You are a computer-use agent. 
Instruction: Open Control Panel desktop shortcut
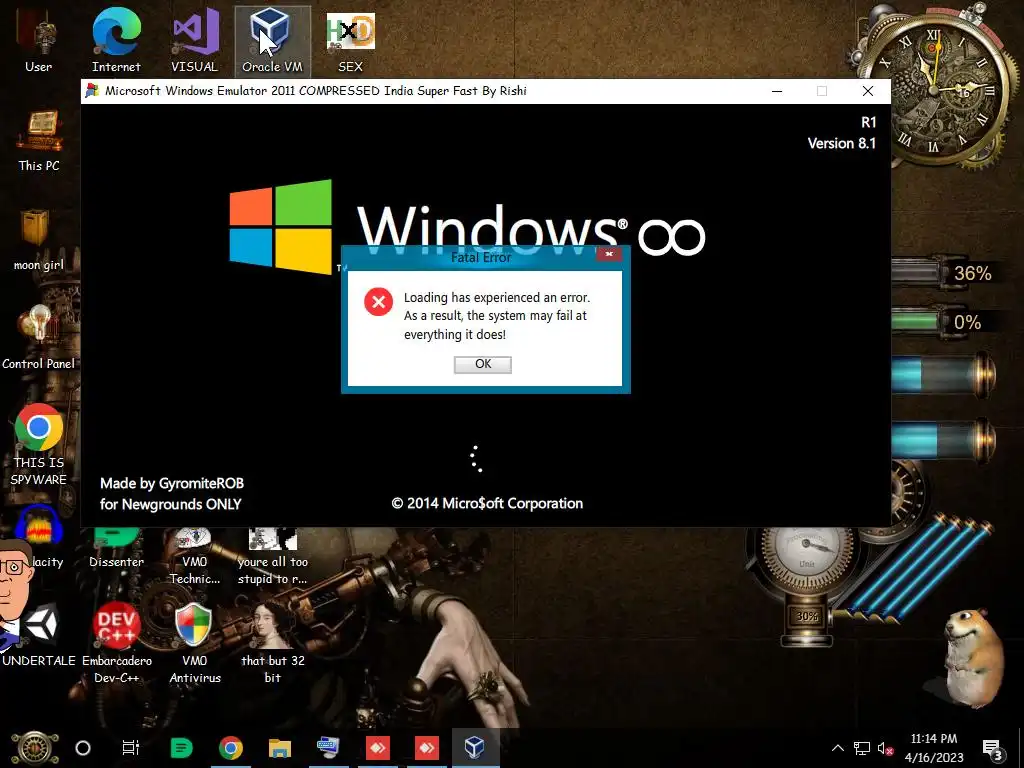tap(39, 337)
